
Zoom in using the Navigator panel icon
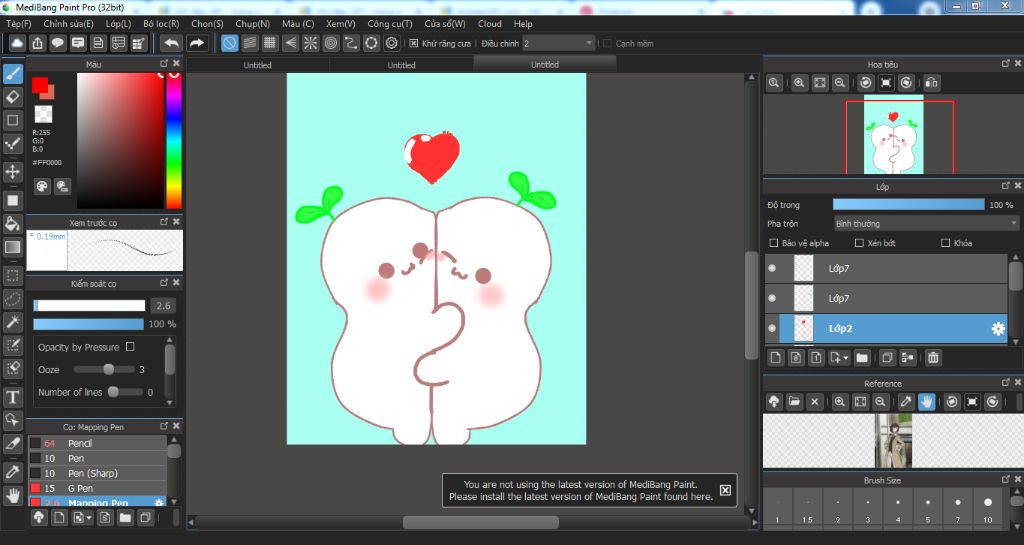click(x=799, y=83)
